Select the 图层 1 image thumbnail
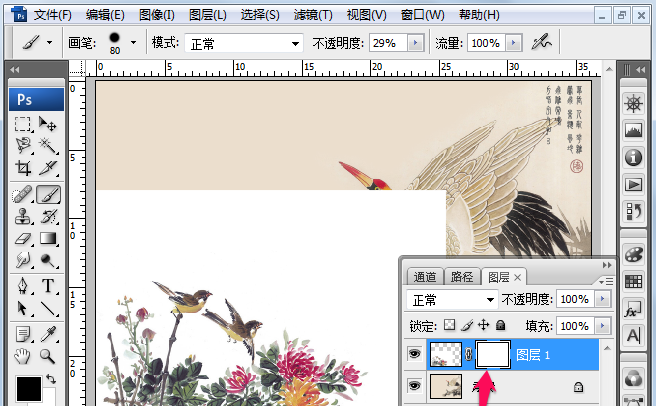Screen dimensions: 656x406 coord(446,355)
